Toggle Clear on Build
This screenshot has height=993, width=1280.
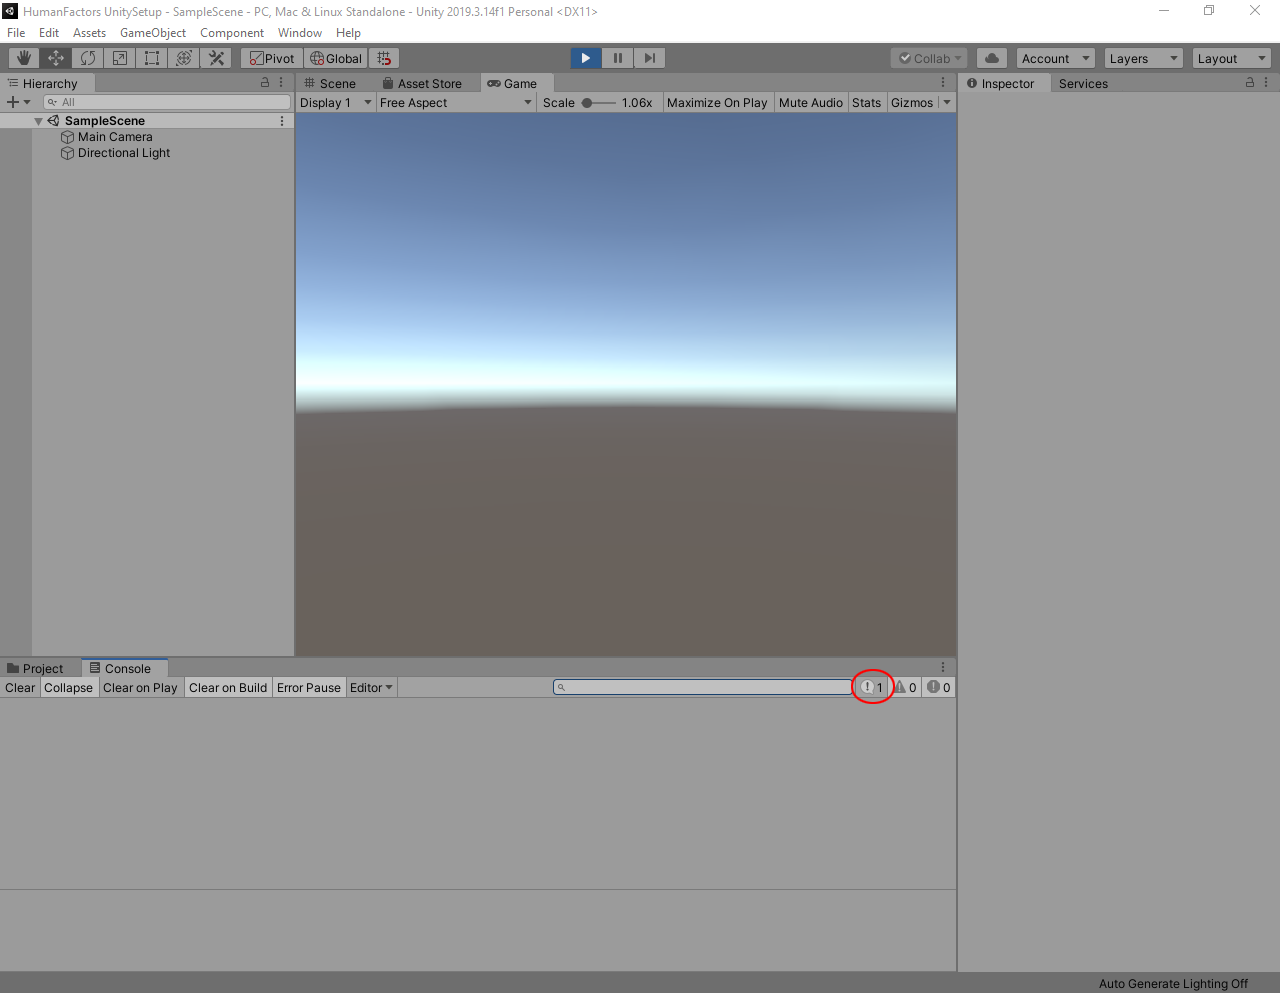[x=228, y=687]
